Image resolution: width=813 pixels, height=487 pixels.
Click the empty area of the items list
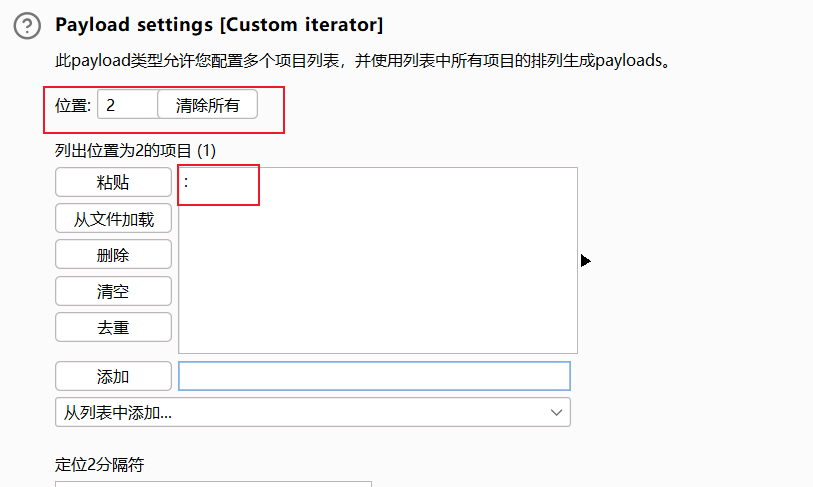(377, 280)
